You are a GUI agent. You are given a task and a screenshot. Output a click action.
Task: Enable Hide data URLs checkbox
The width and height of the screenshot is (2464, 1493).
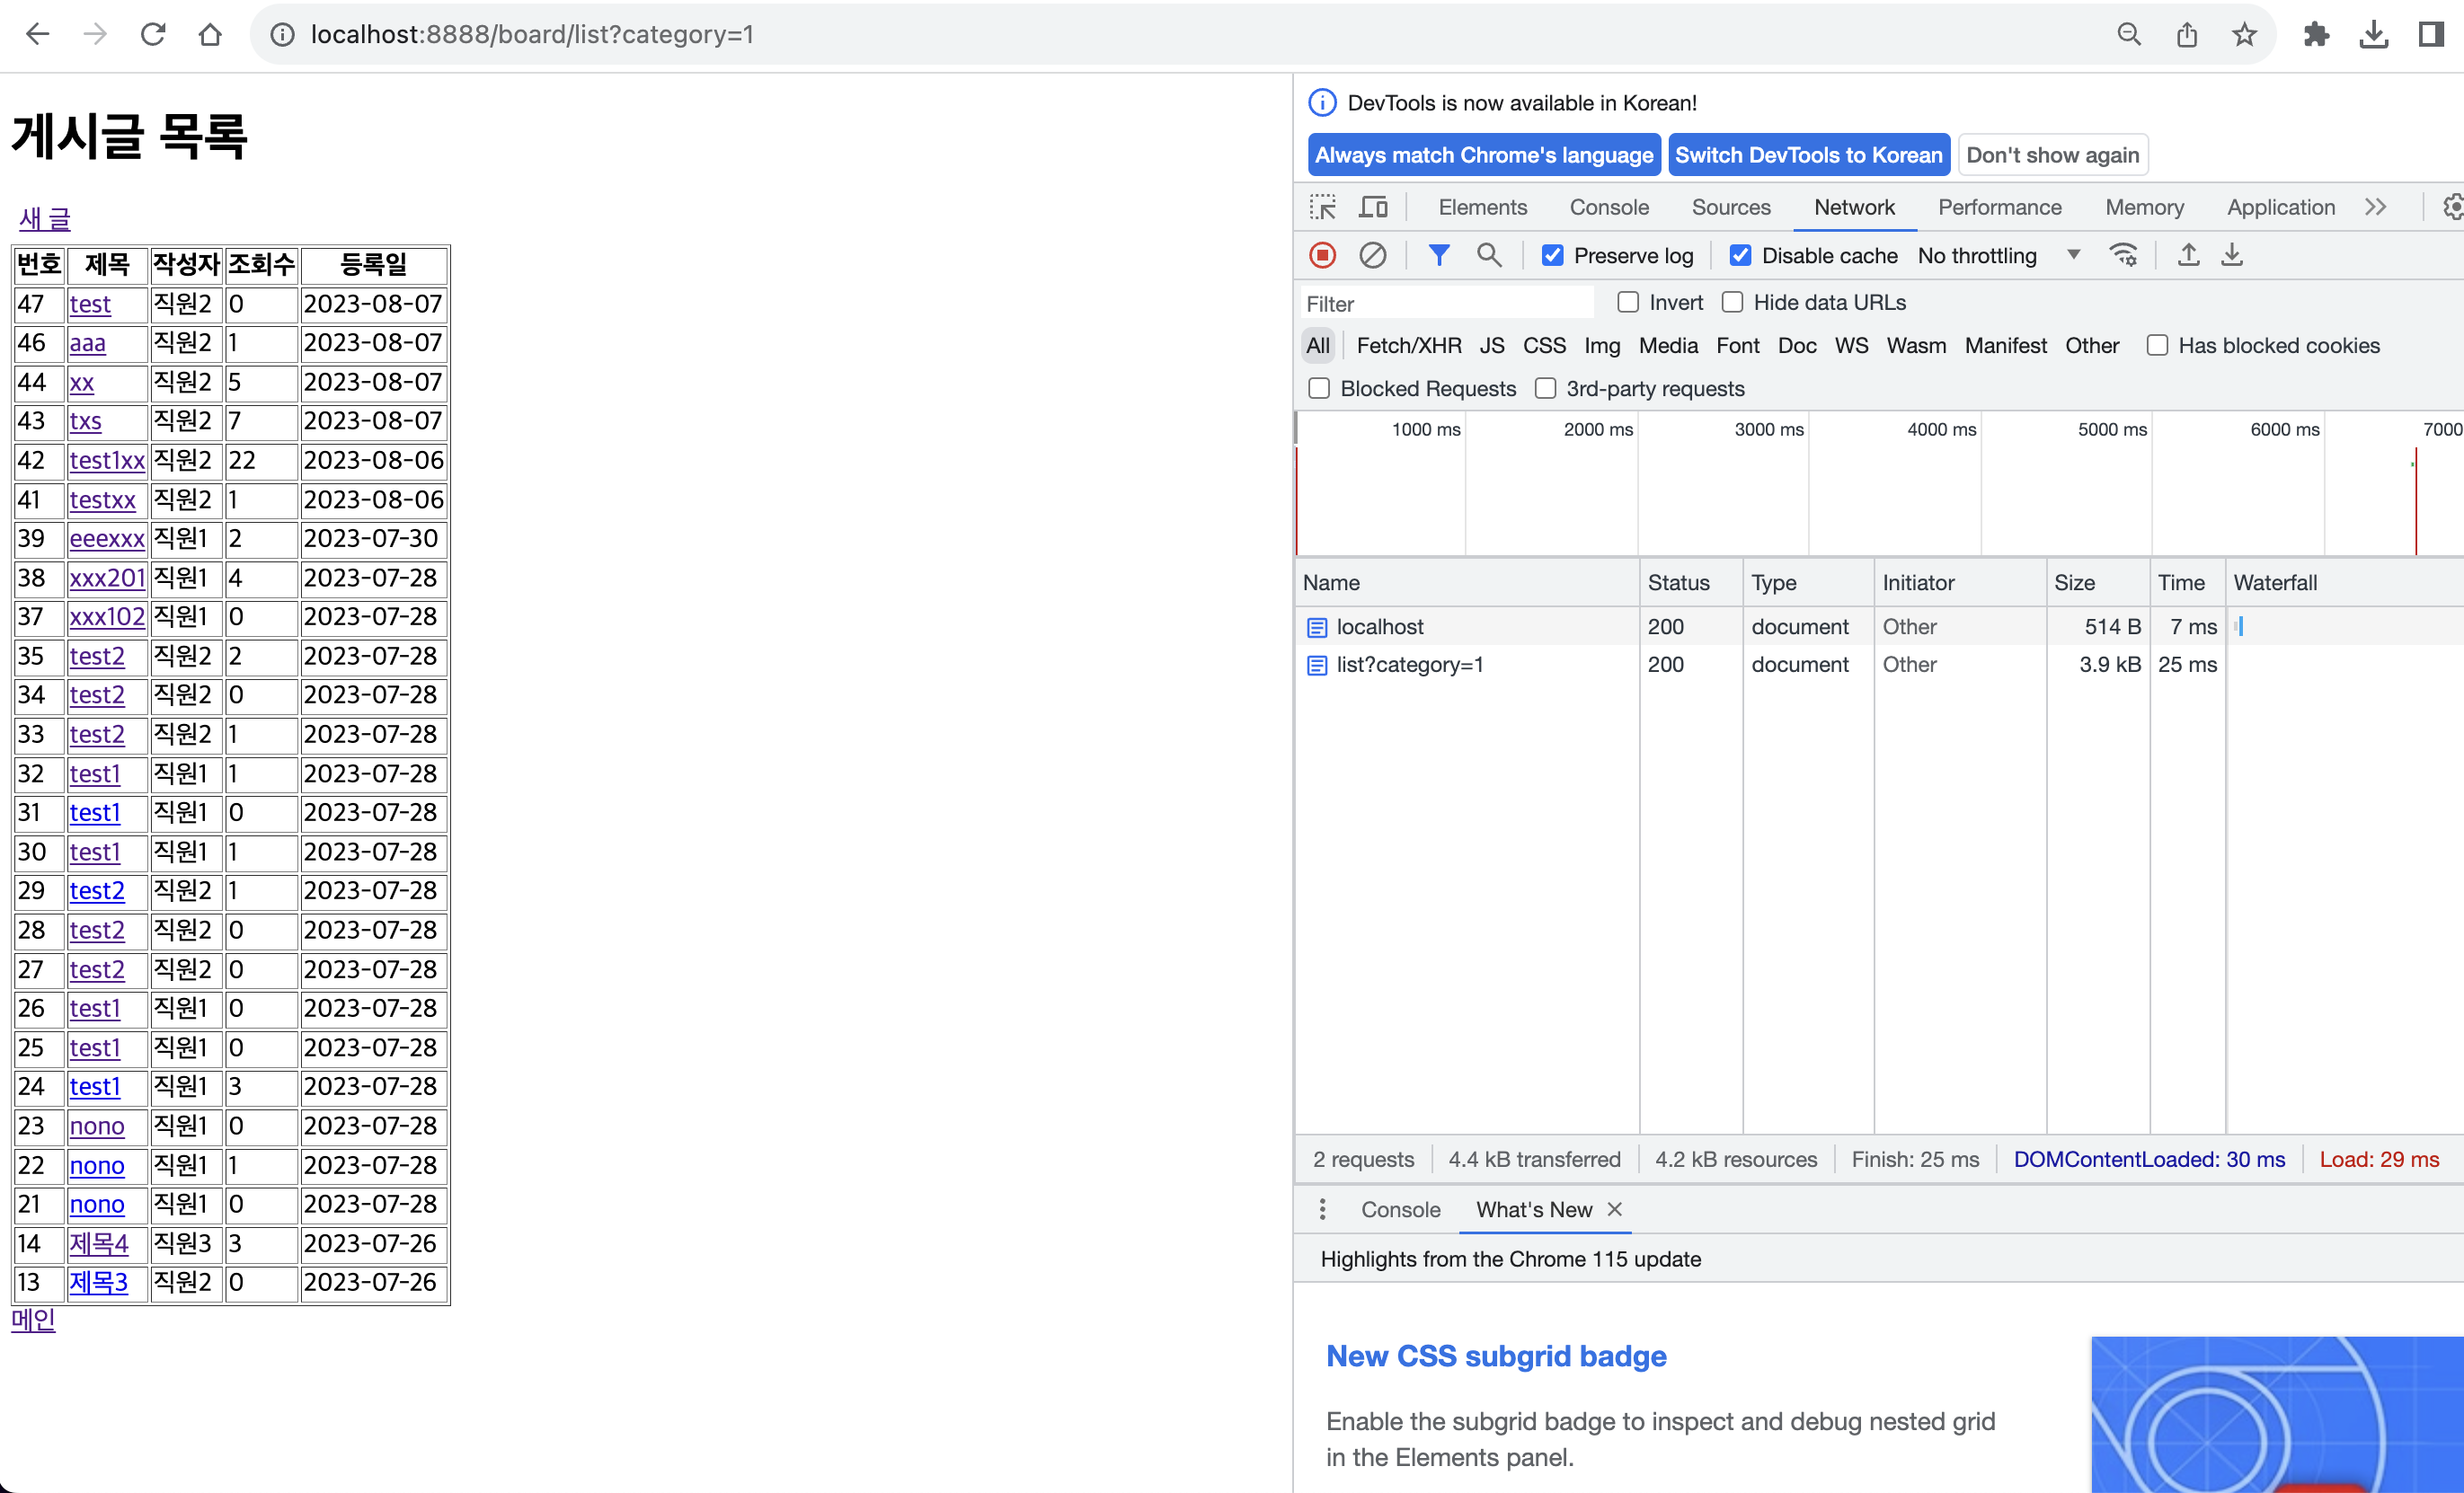[x=1733, y=302]
